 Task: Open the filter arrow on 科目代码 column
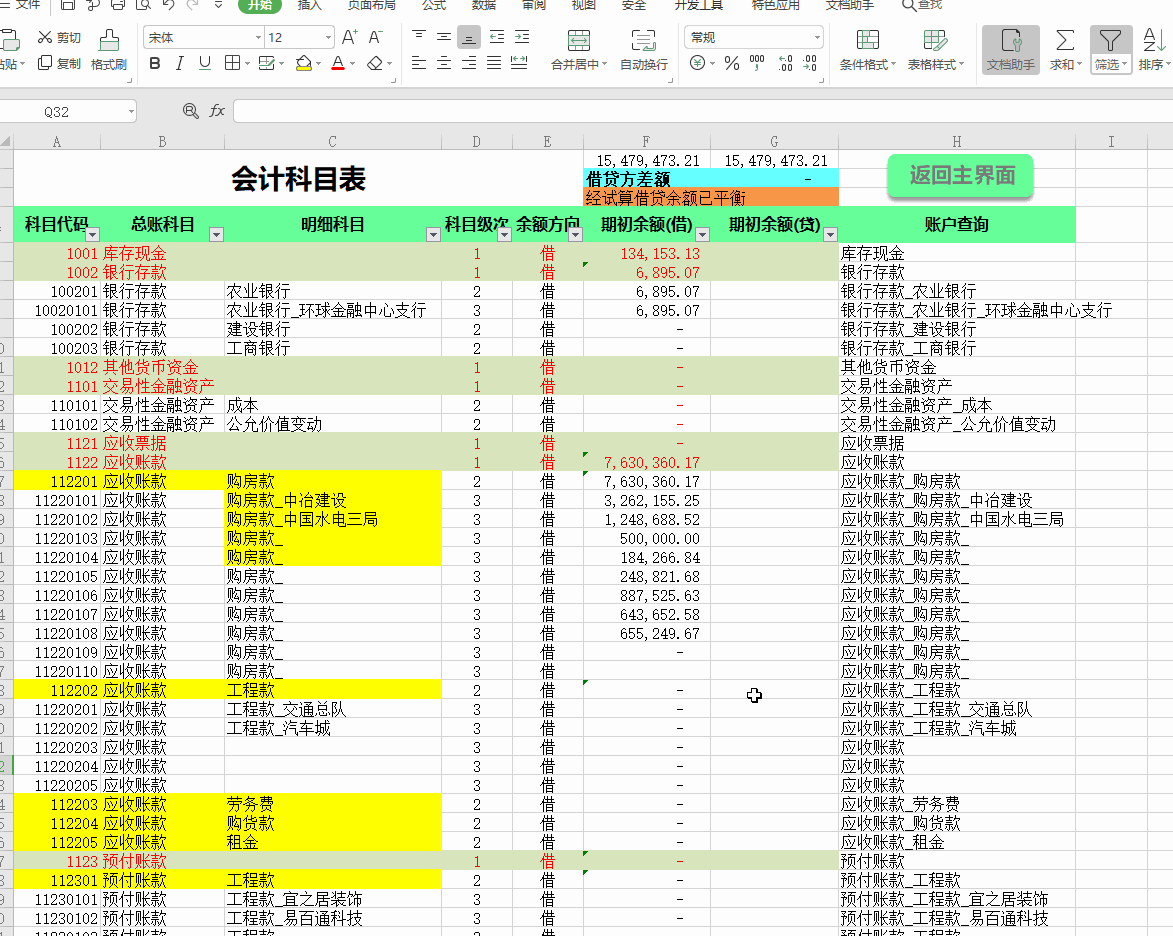tap(92, 233)
